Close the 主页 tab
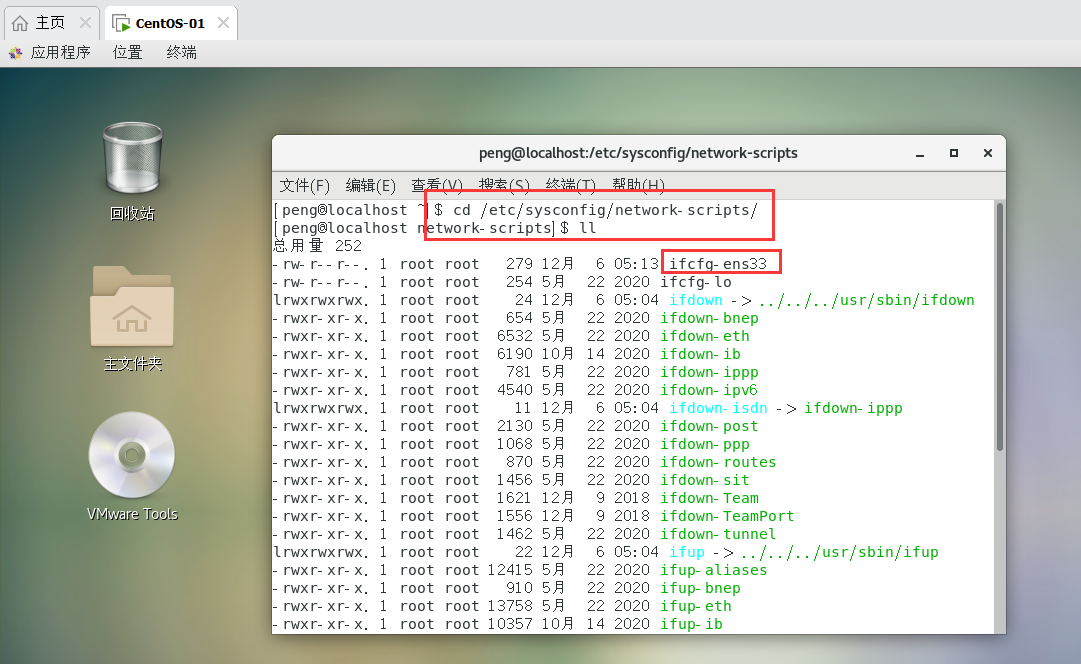1081x664 pixels. [x=85, y=23]
